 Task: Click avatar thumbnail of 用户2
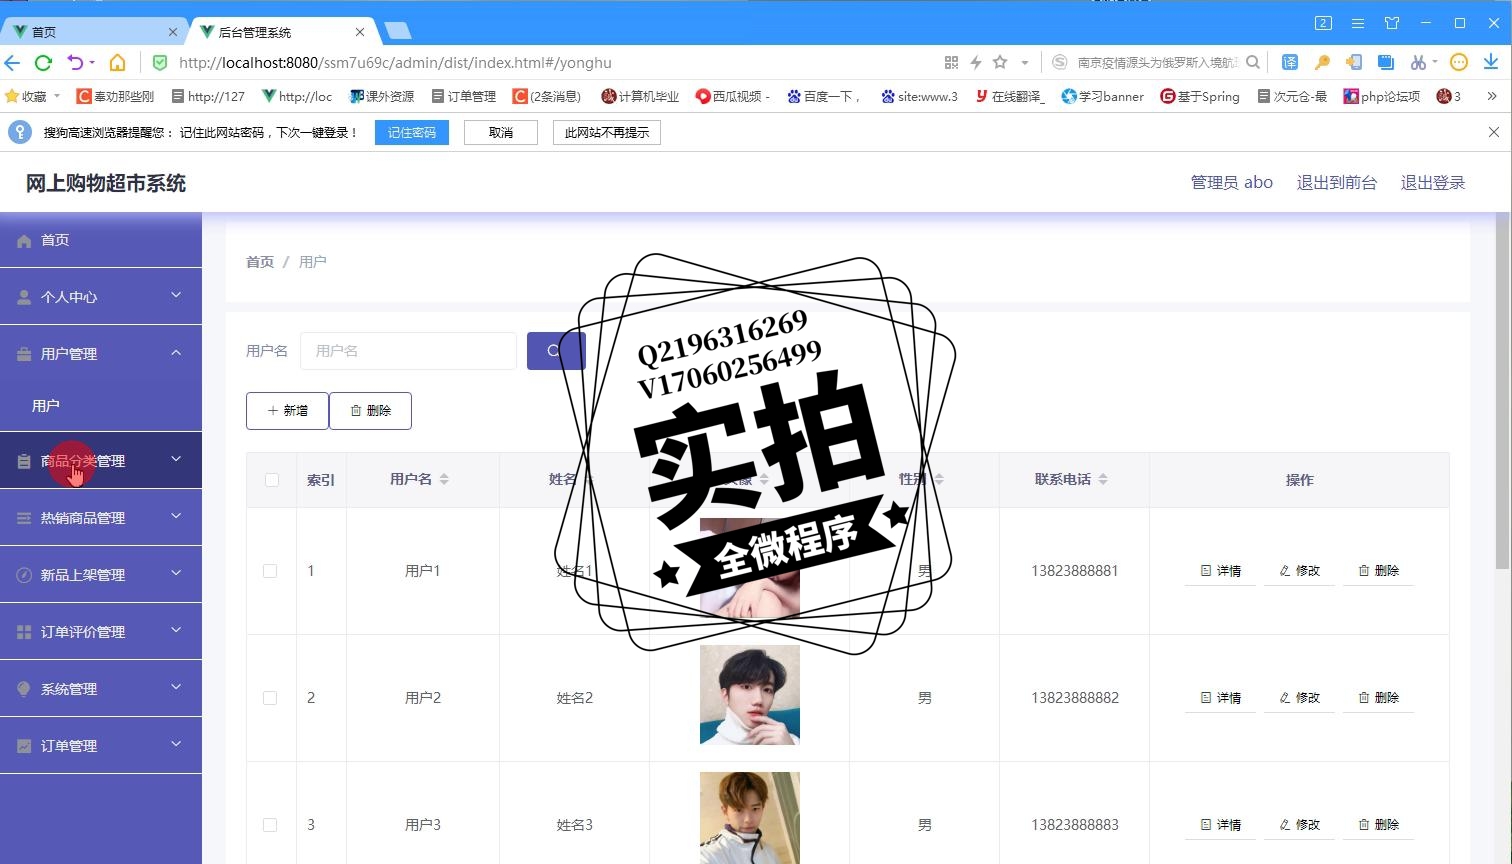click(750, 695)
